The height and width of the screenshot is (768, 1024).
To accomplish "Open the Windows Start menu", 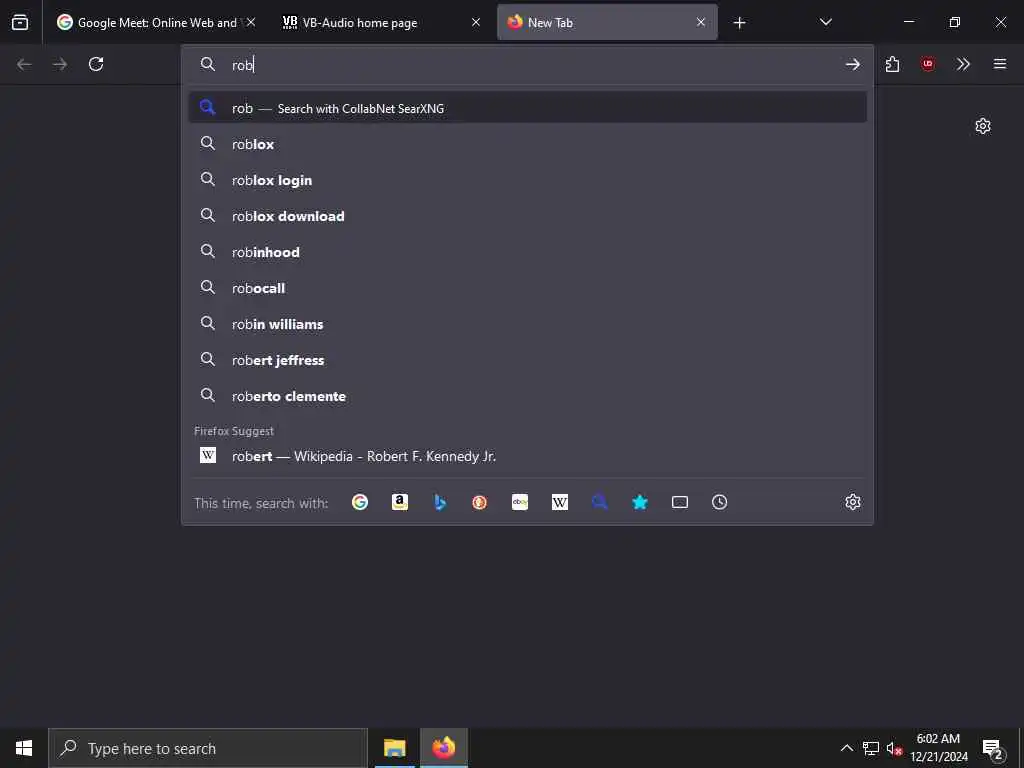I will click(24, 748).
